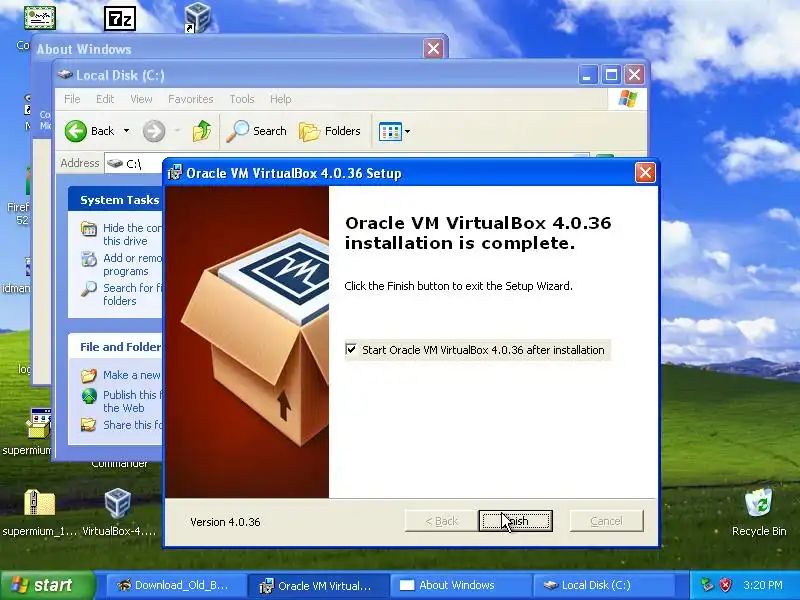Open the Windows start menu

47,585
